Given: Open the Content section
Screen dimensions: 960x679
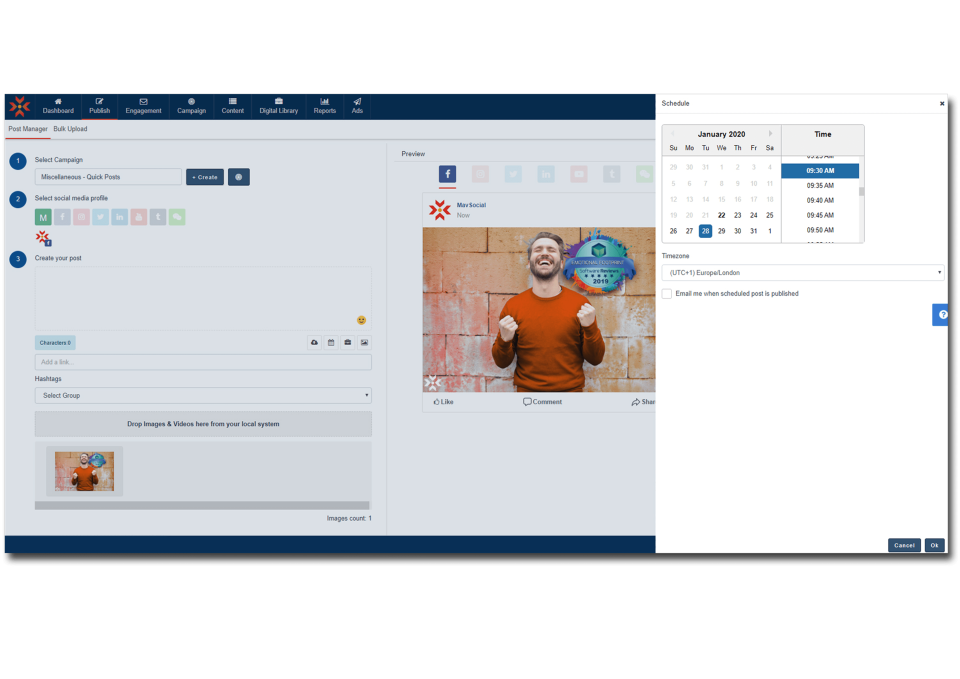Looking at the screenshot, I should click(x=233, y=107).
